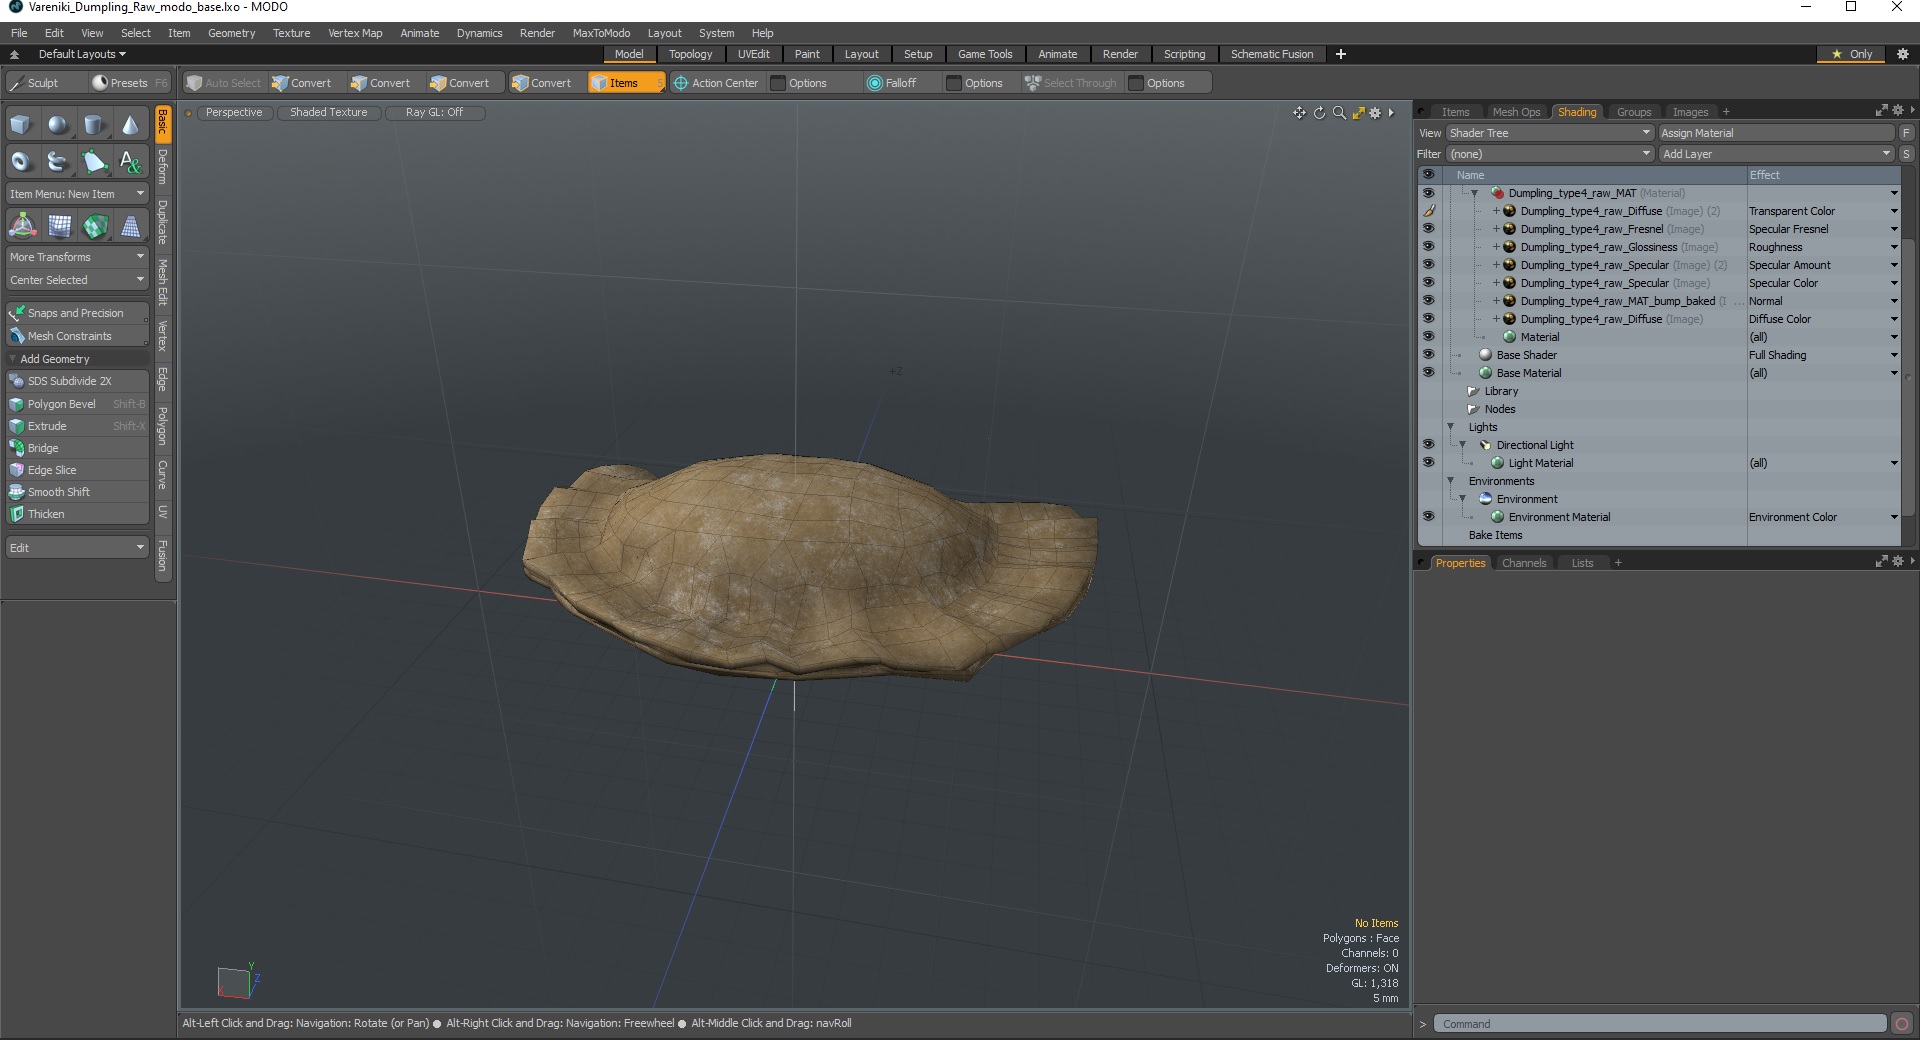The width and height of the screenshot is (1920, 1040).
Task: Toggle visibility of Dumpling_type4_raw_Fresnel image
Action: tap(1428, 229)
